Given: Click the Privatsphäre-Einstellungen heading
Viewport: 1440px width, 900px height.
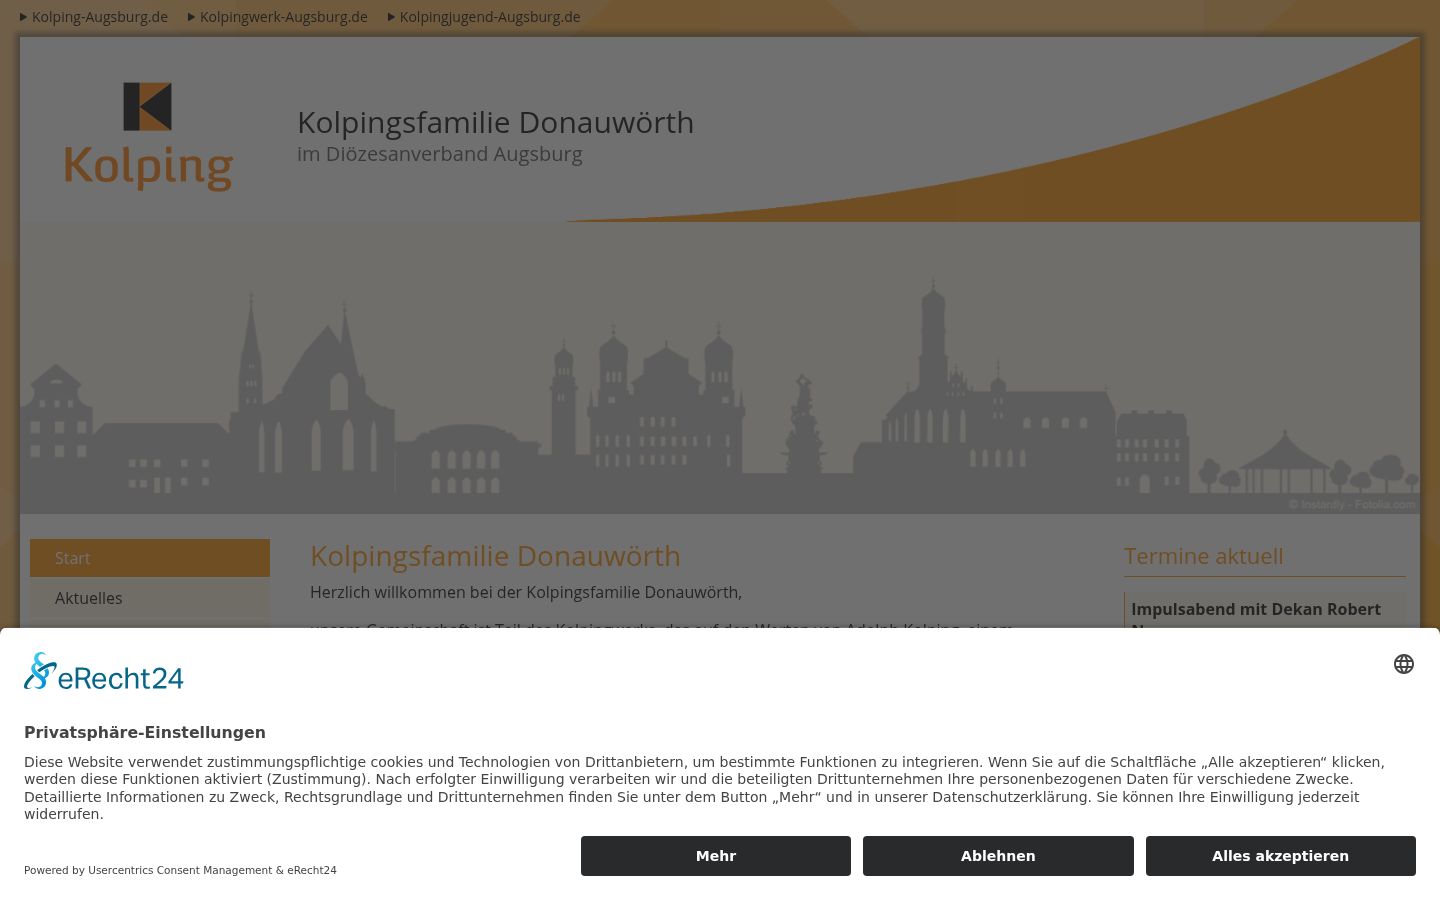Looking at the screenshot, I should click(x=145, y=732).
